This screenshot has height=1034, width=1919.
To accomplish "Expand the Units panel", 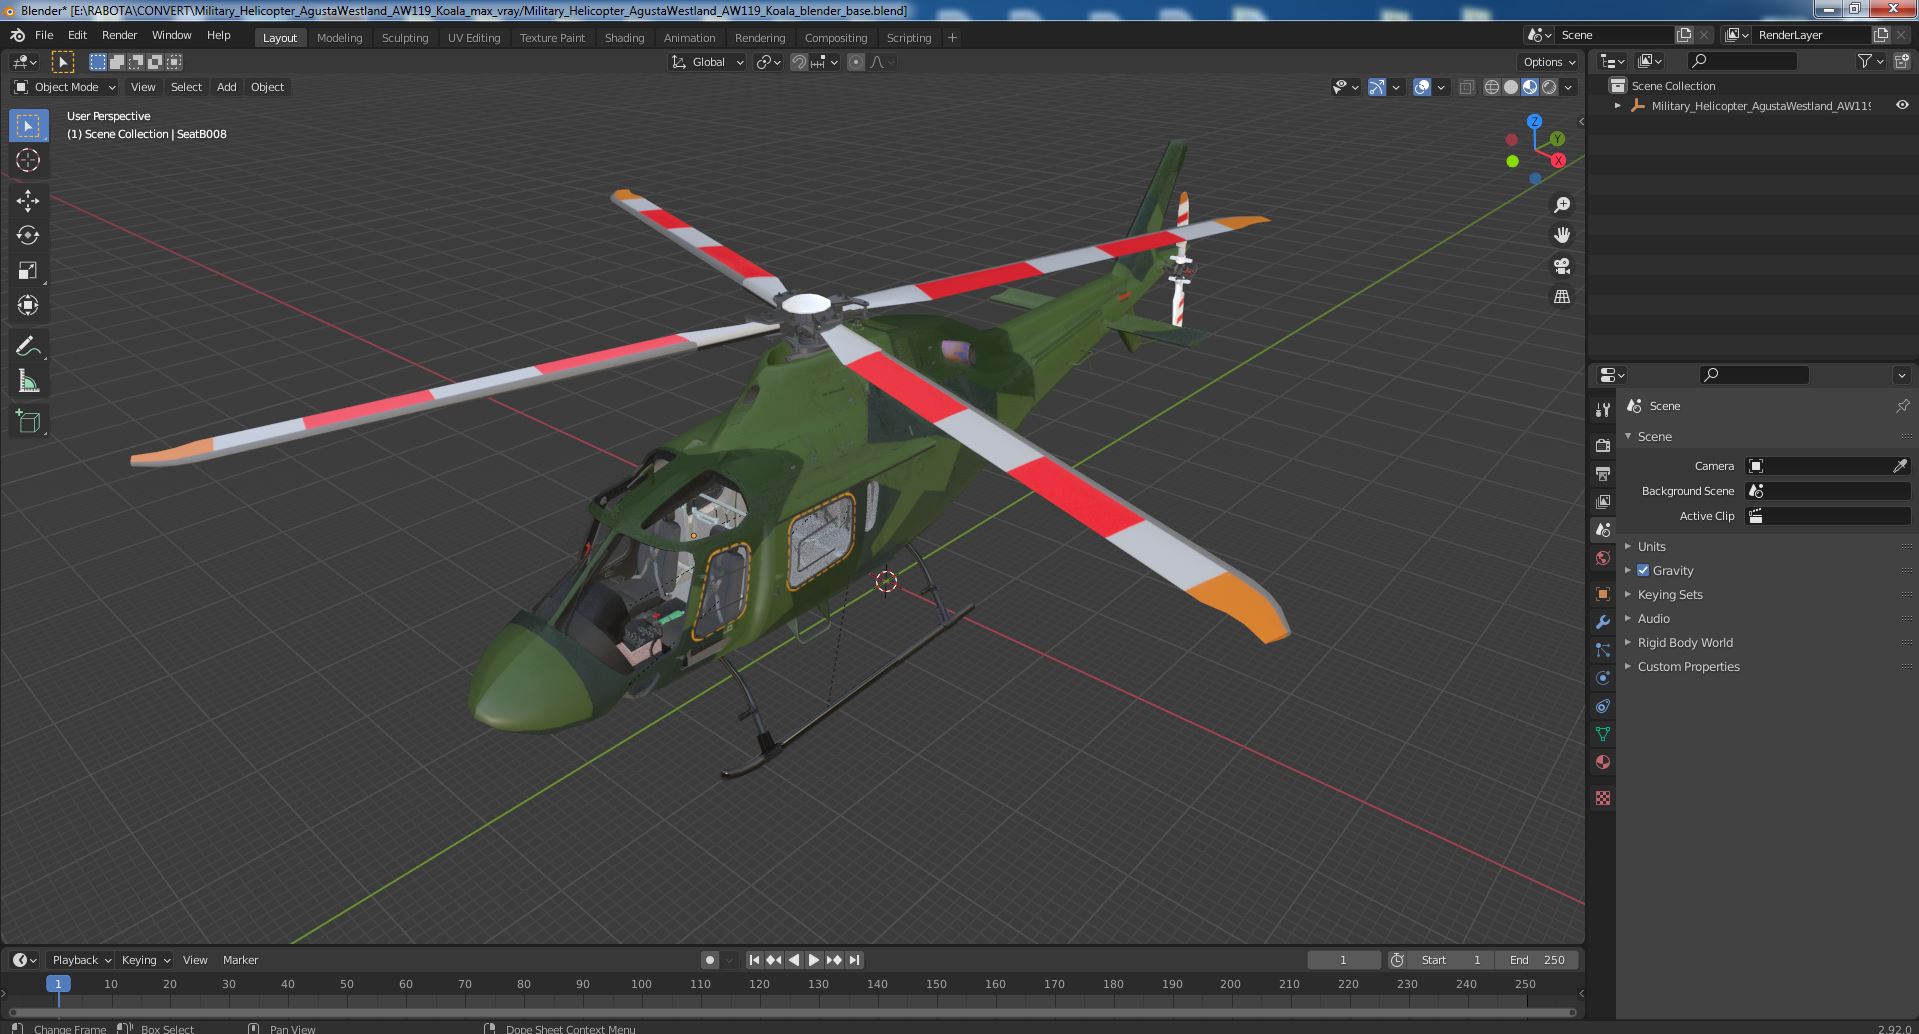I will (x=1651, y=546).
